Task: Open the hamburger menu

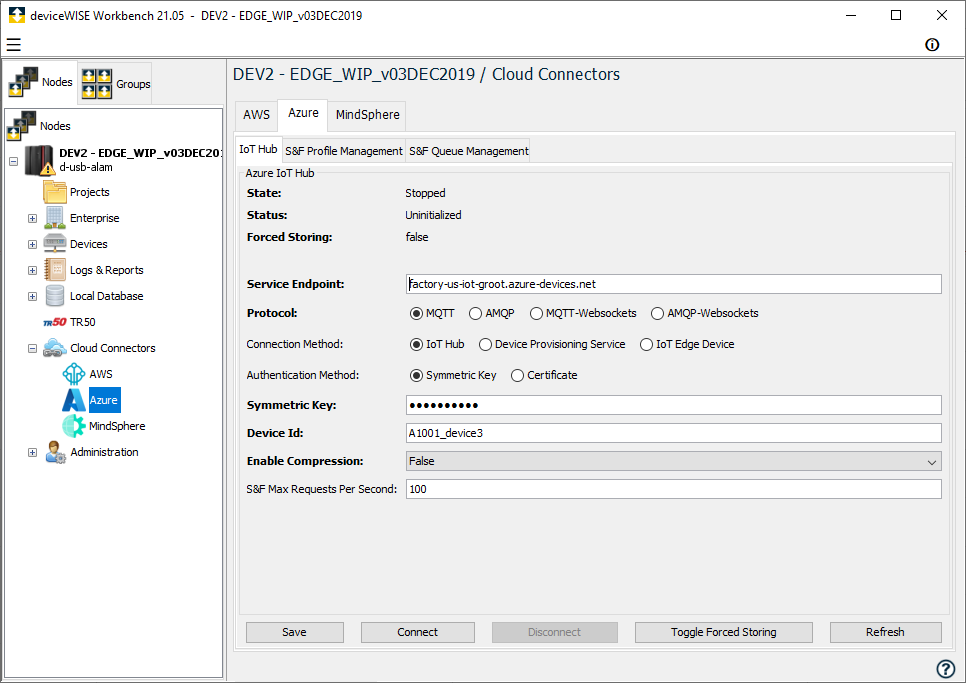Action: [14, 44]
